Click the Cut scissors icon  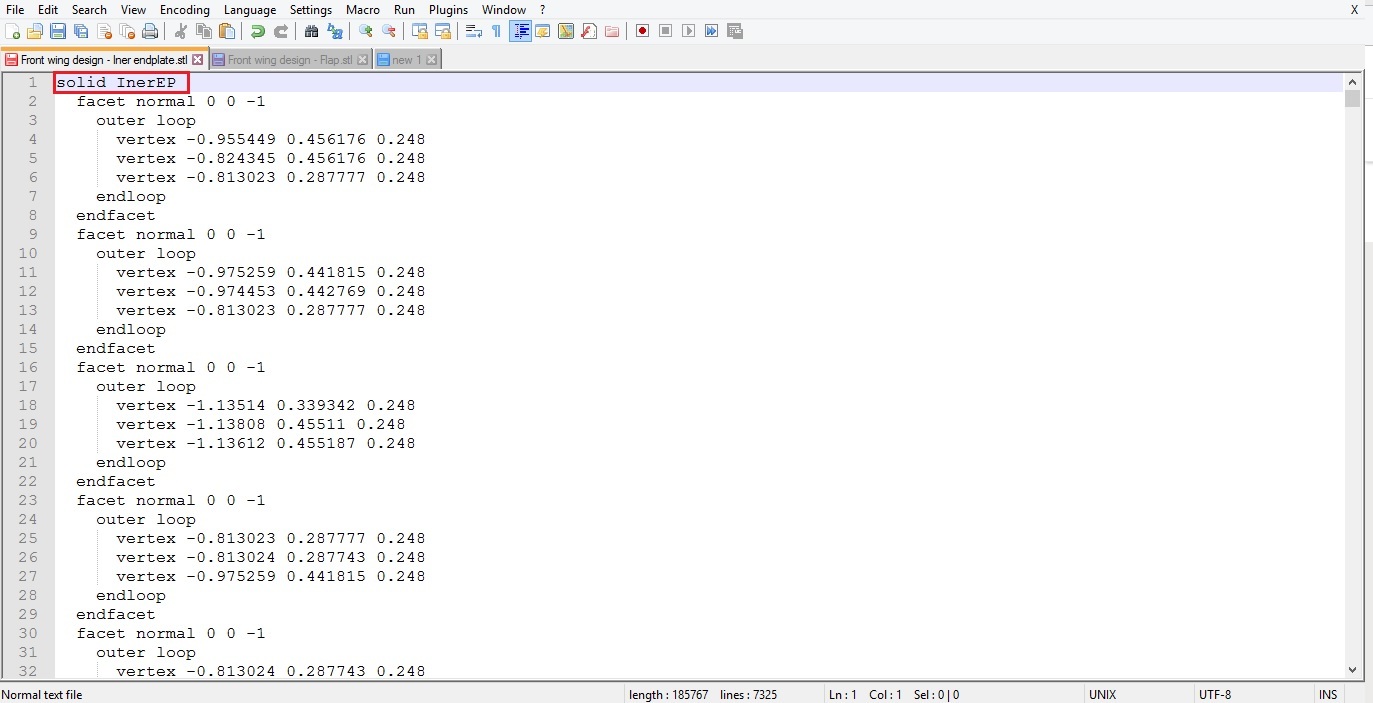click(x=180, y=31)
